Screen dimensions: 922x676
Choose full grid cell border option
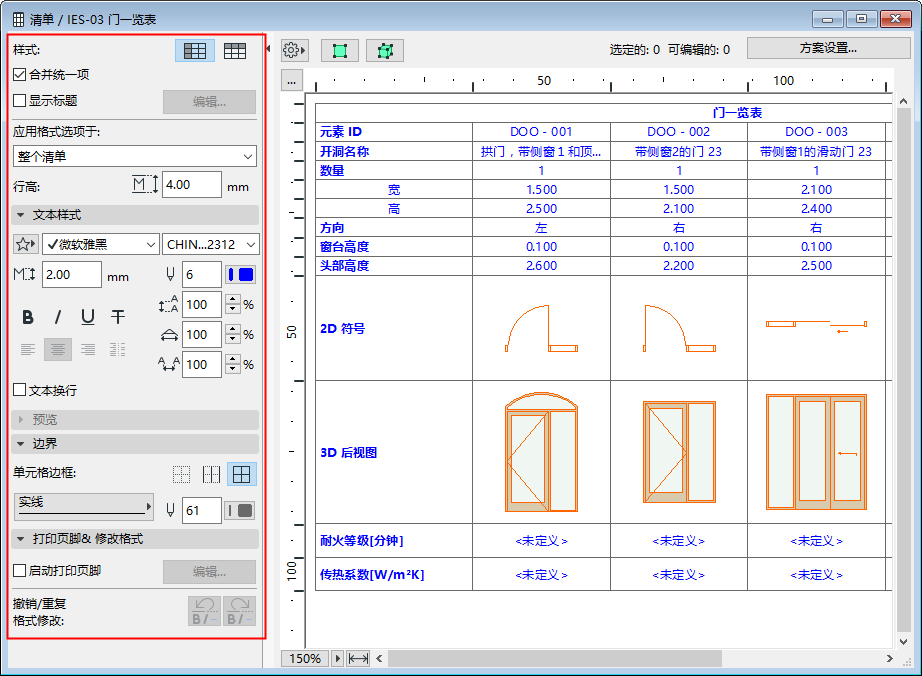242,474
